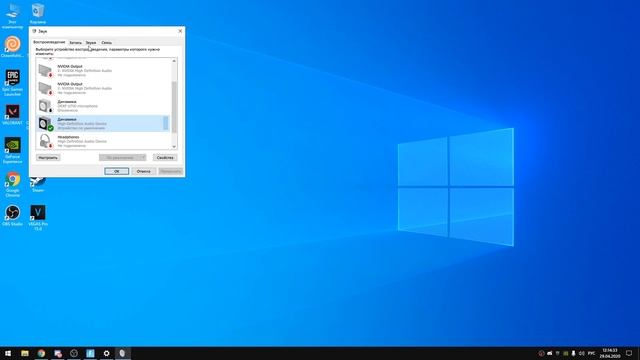
Task: Click the РУС language indicator
Action: 591,353
